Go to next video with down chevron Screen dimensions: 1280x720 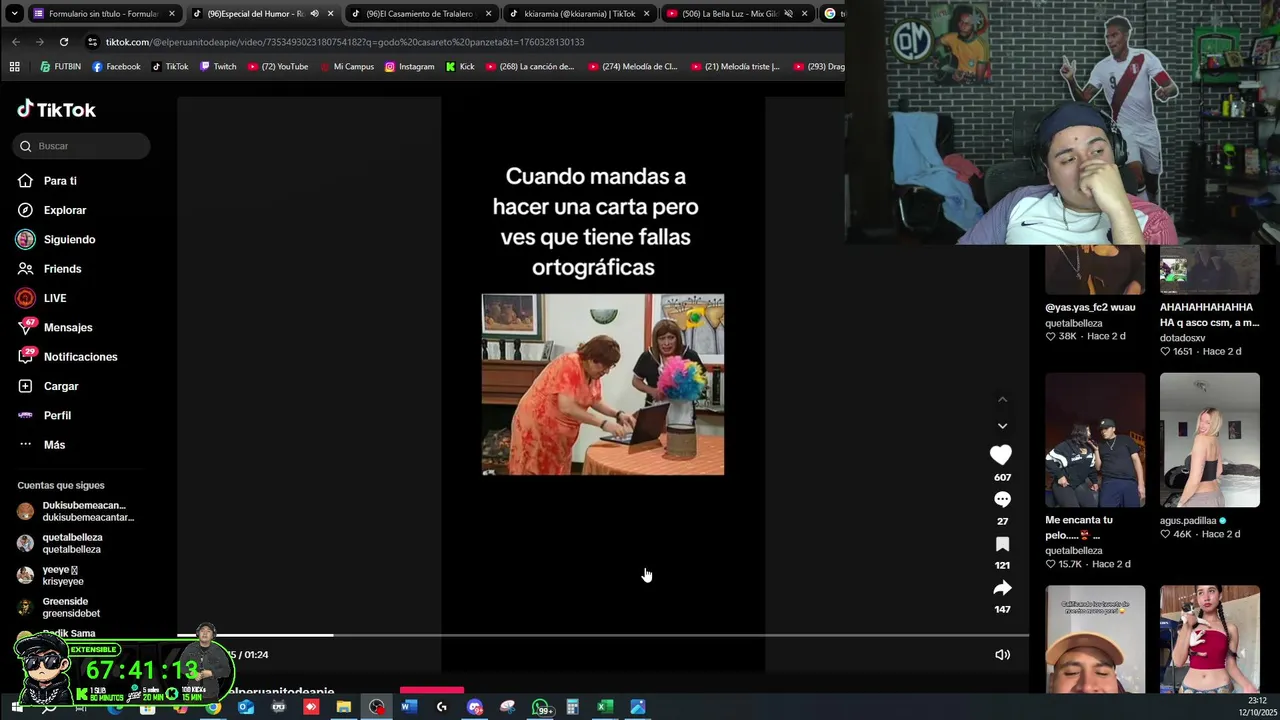click(1002, 426)
